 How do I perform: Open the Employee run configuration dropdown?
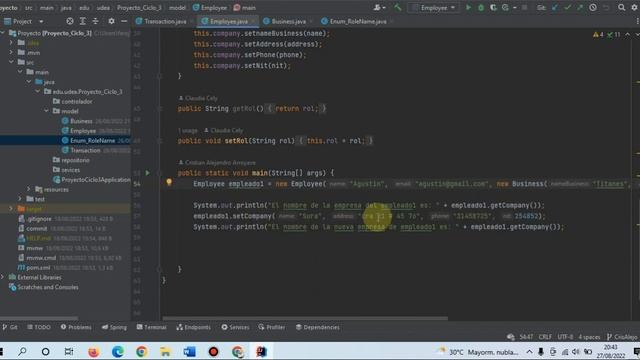[x=433, y=7]
